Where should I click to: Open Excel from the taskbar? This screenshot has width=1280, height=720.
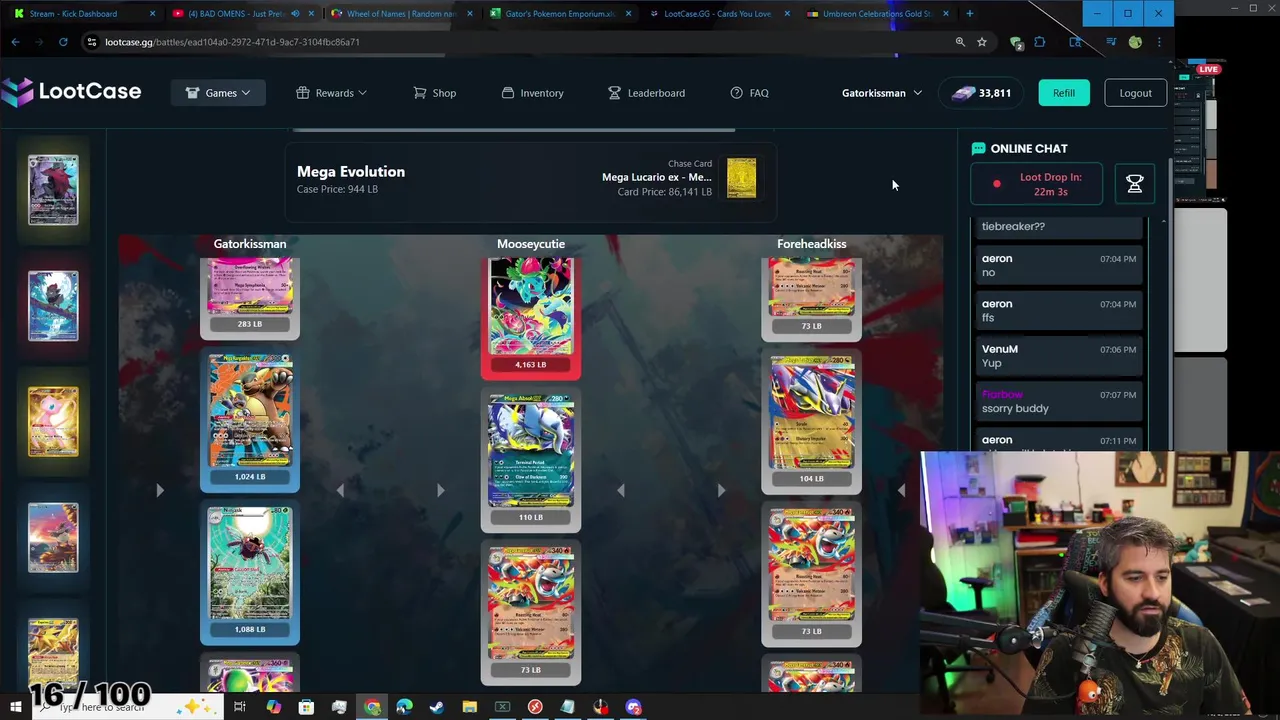pyautogui.click(x=502, y=707)
